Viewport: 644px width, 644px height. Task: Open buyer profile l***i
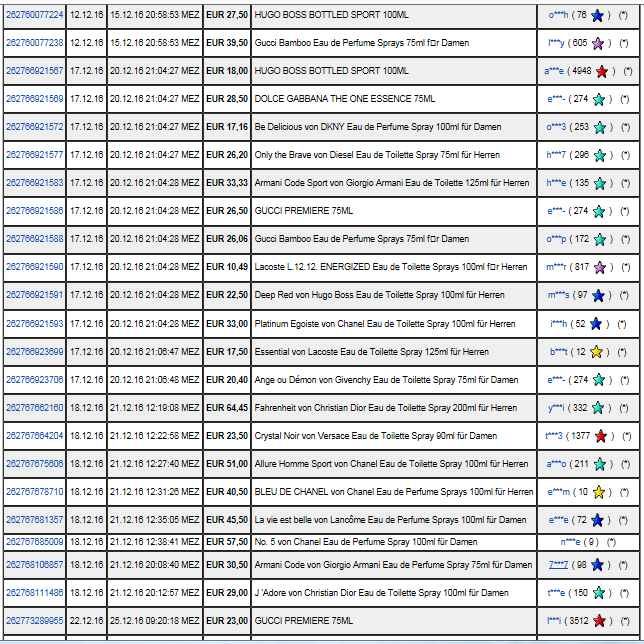point(554,621)
